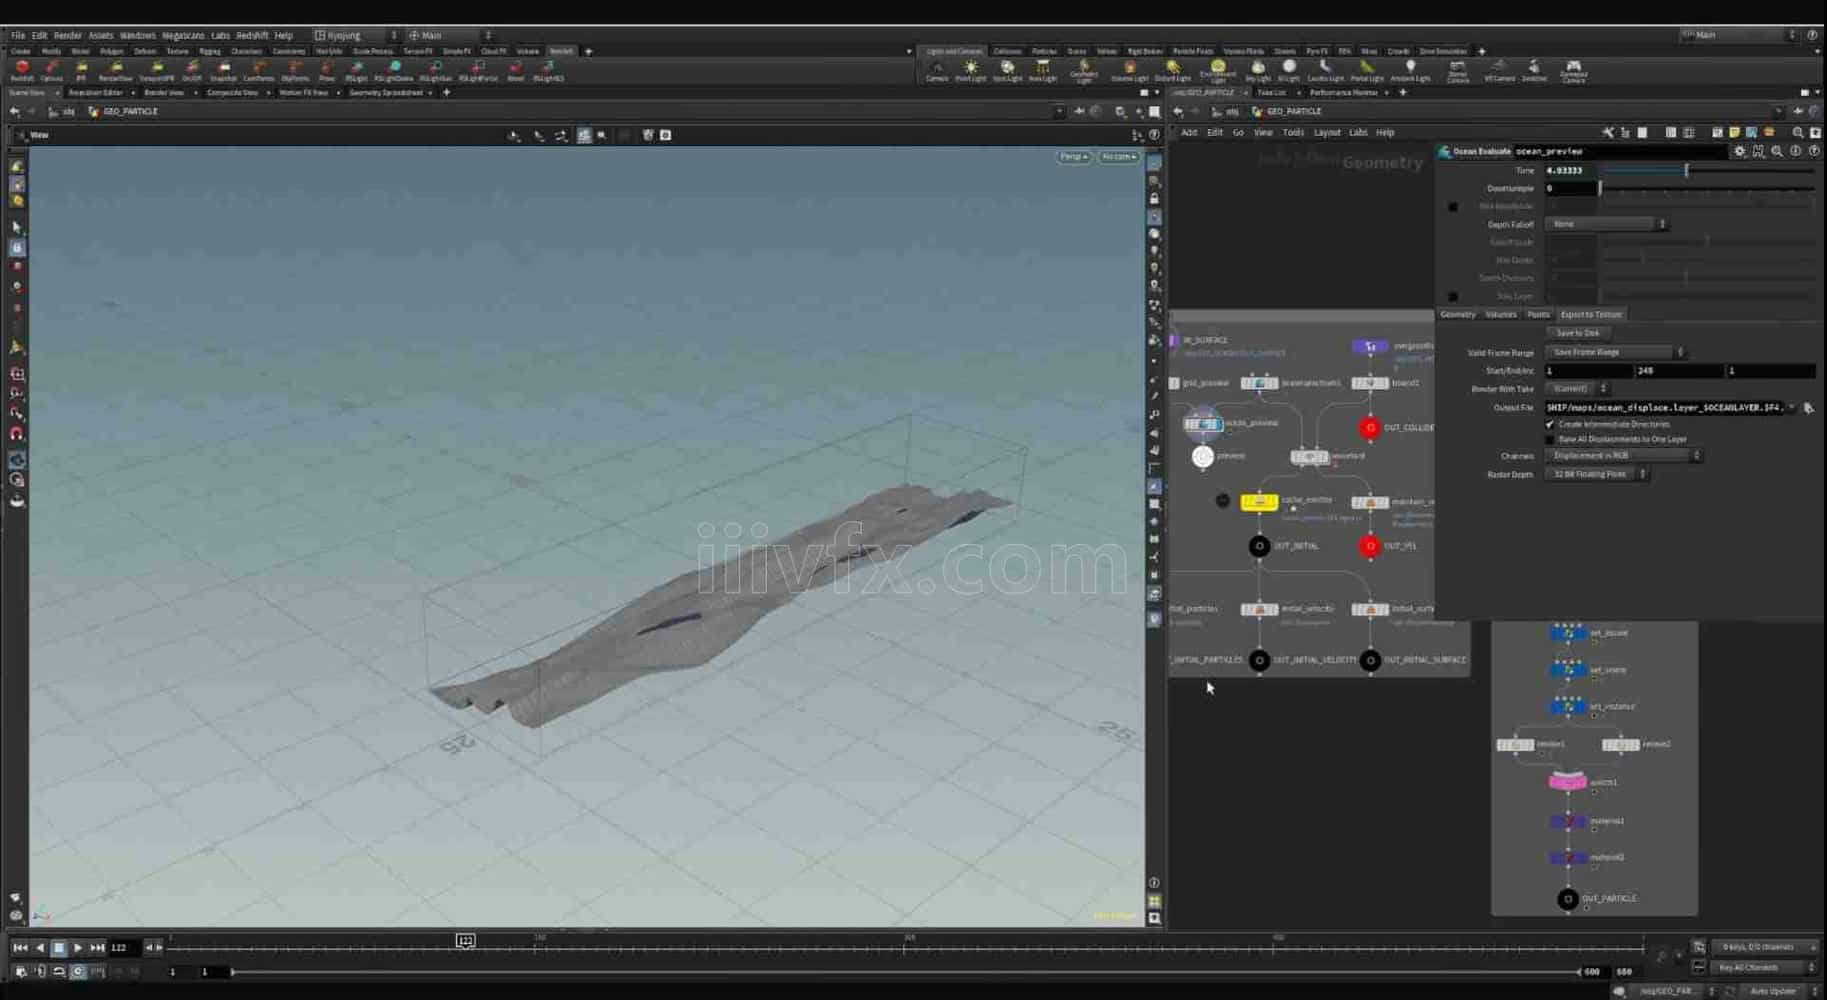
Task: Toggle the Mask Amplitude checkbox
Action: coord(1453,207)
